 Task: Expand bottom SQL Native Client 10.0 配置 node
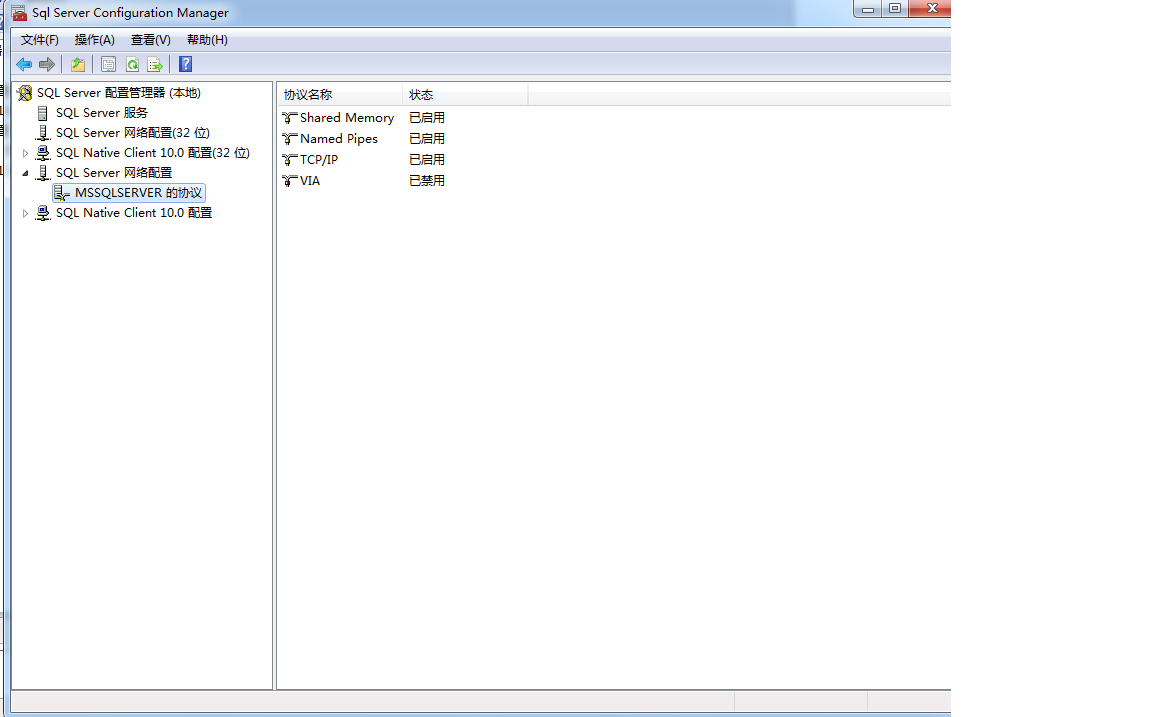[x=26, y=214]
